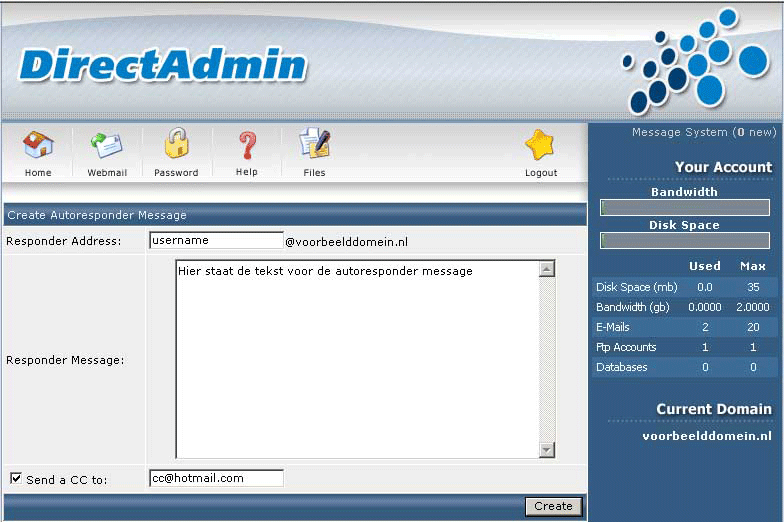
Task: Open the Home house icon
Action: 38,145
